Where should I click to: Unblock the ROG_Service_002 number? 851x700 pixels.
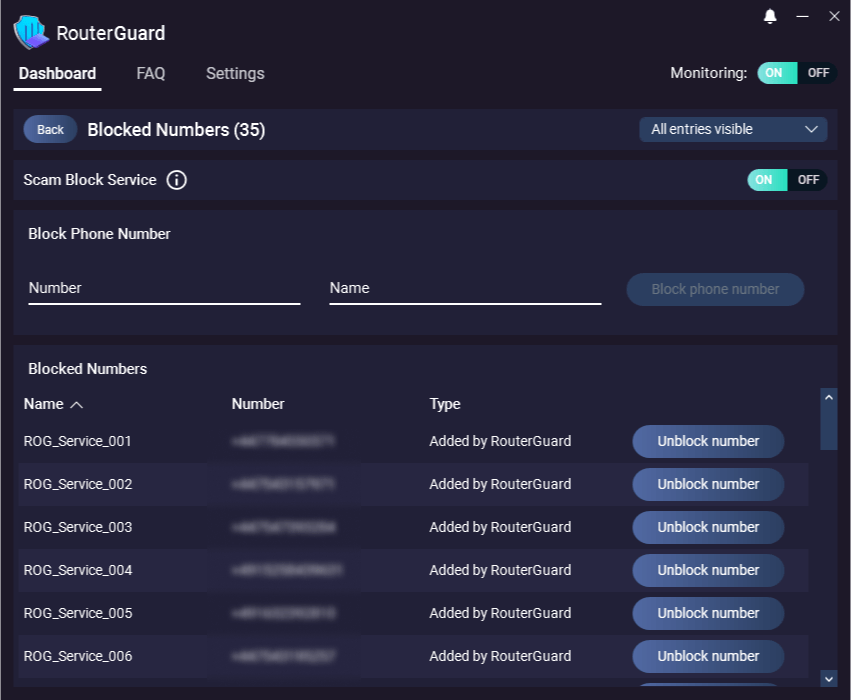708,484
